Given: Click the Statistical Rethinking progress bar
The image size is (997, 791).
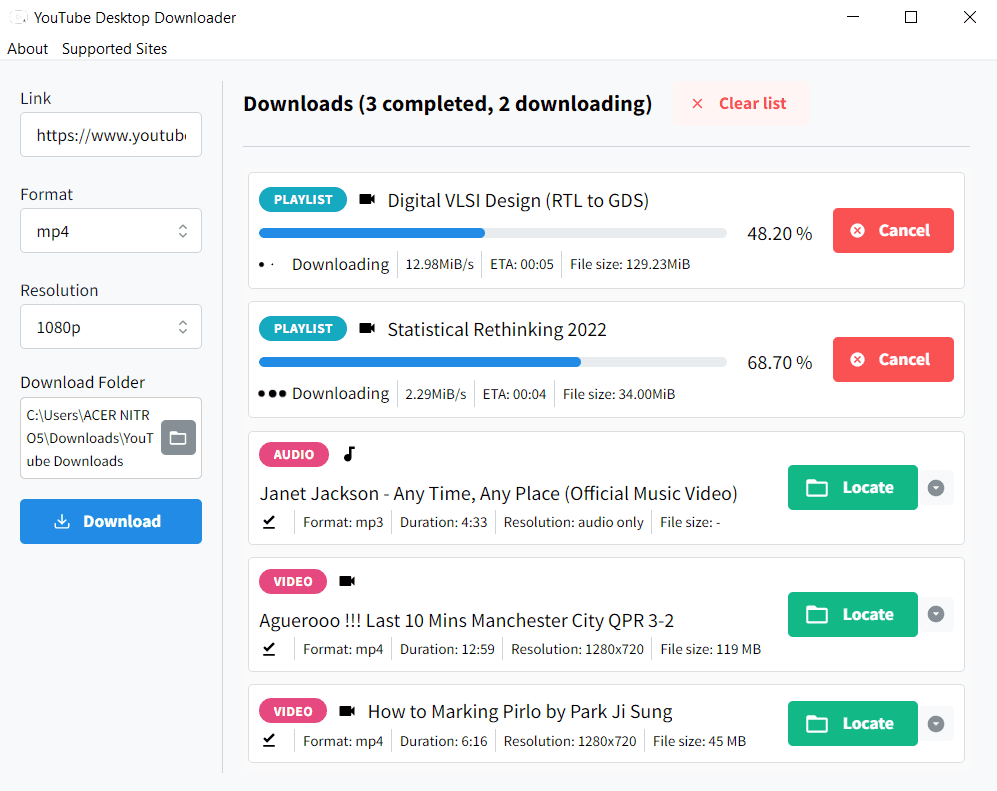Looking at the screenshot, I should (x=492, y=362).
